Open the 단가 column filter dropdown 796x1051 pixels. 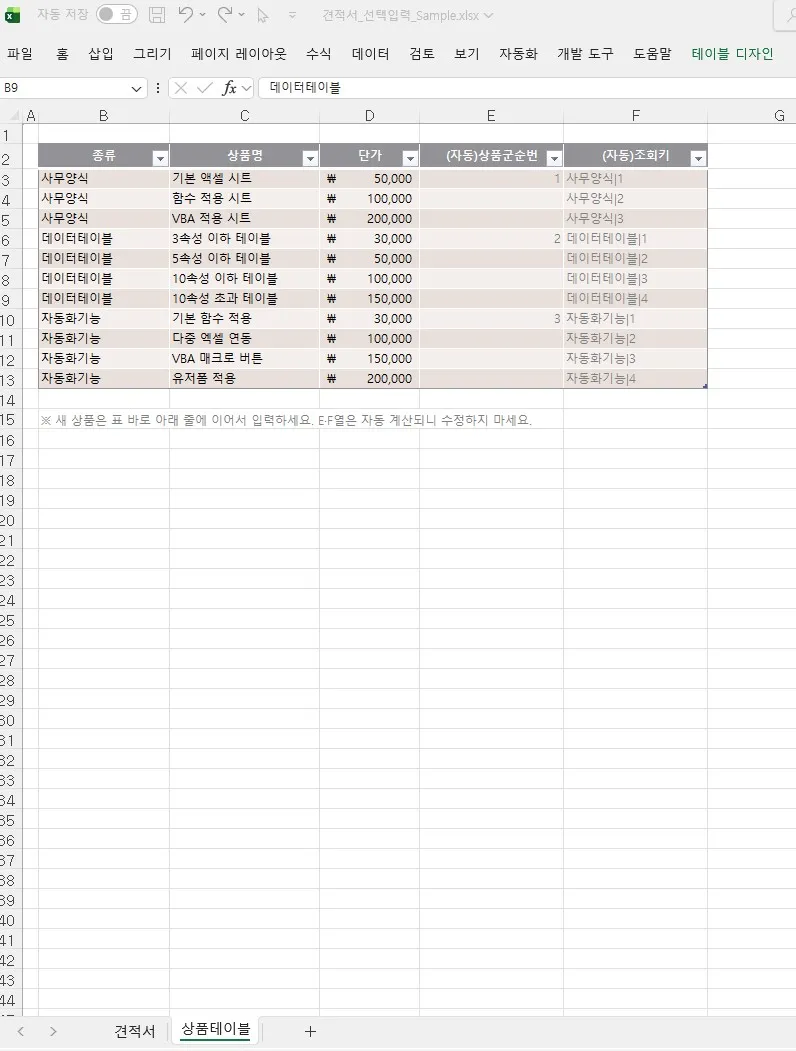pyautogui.click(x=410, y=158)
